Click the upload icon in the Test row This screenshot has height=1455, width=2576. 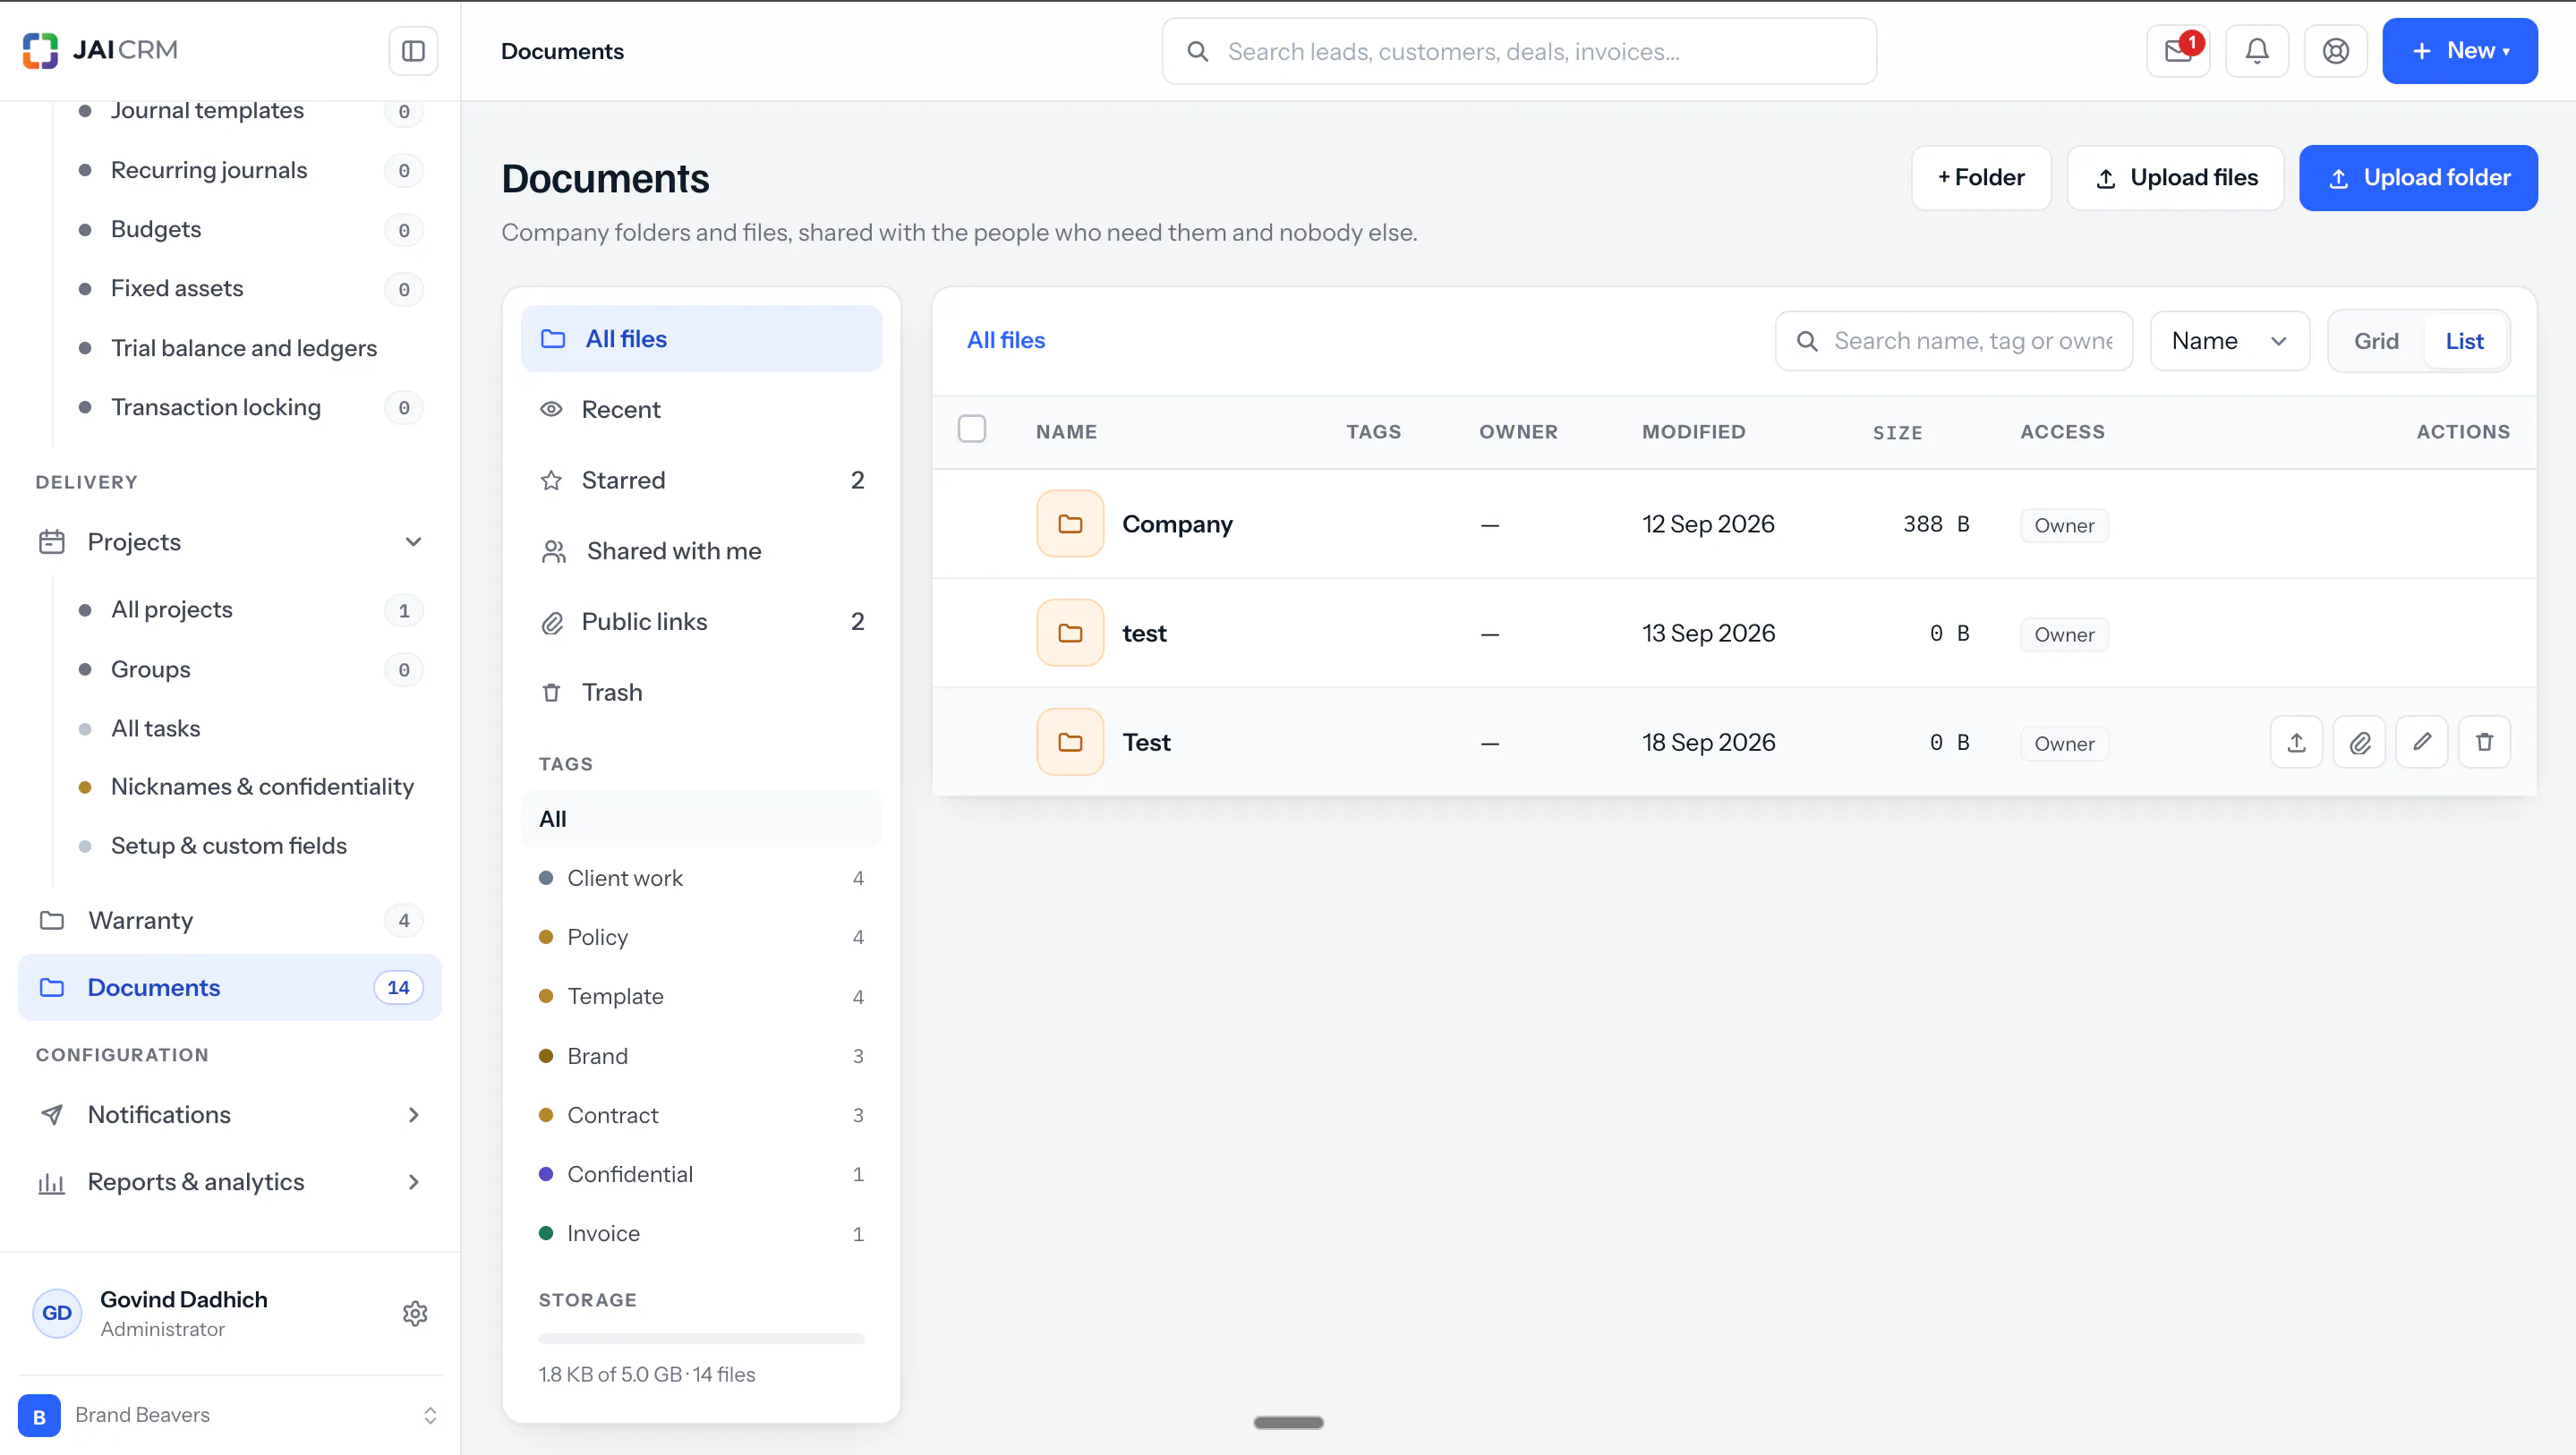coord(2296,742)
